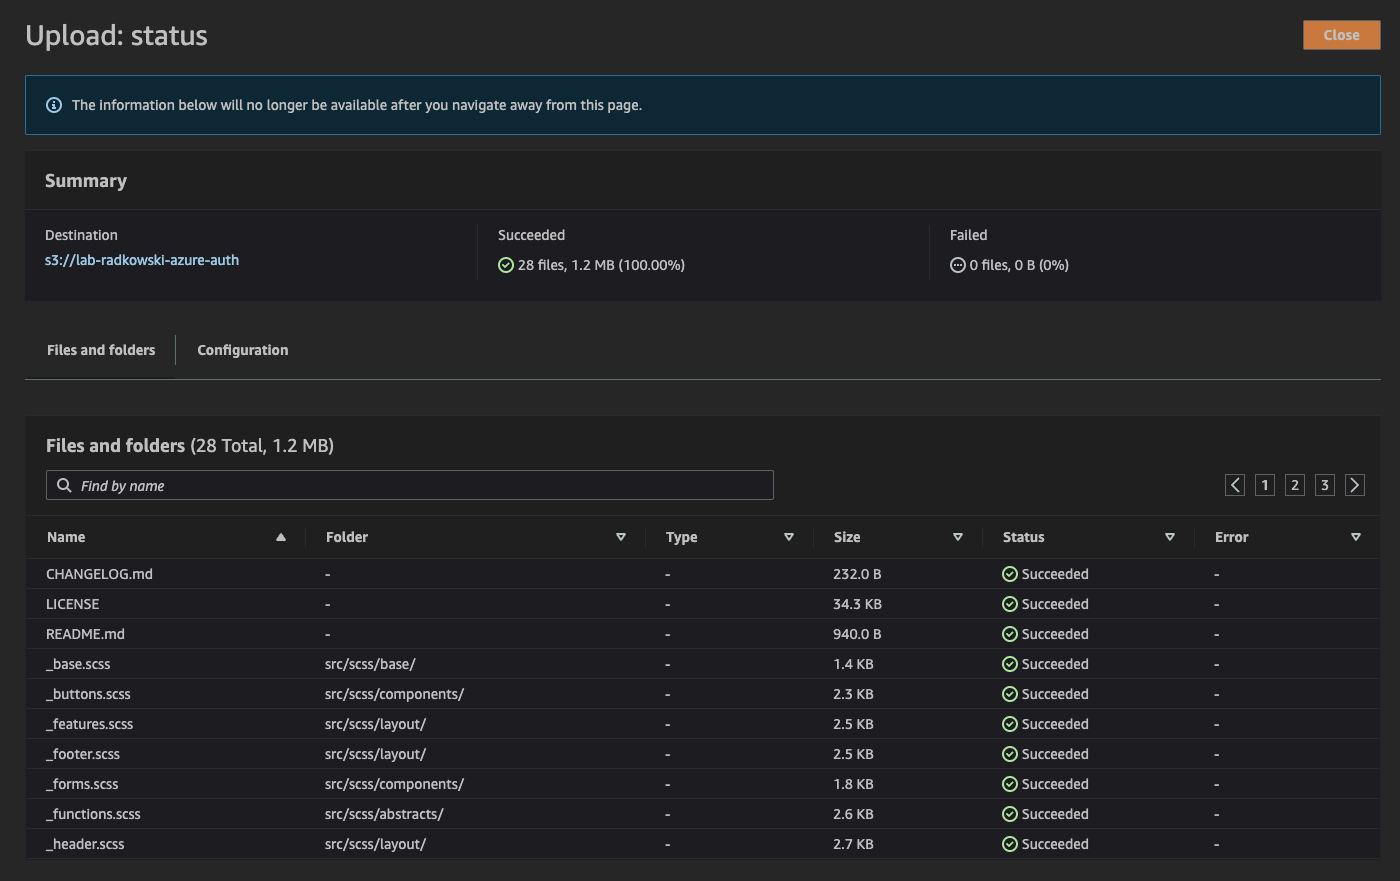Select the _header.scss file name
The width and height of the screenshot is (1400, 881).
point(85,844)
